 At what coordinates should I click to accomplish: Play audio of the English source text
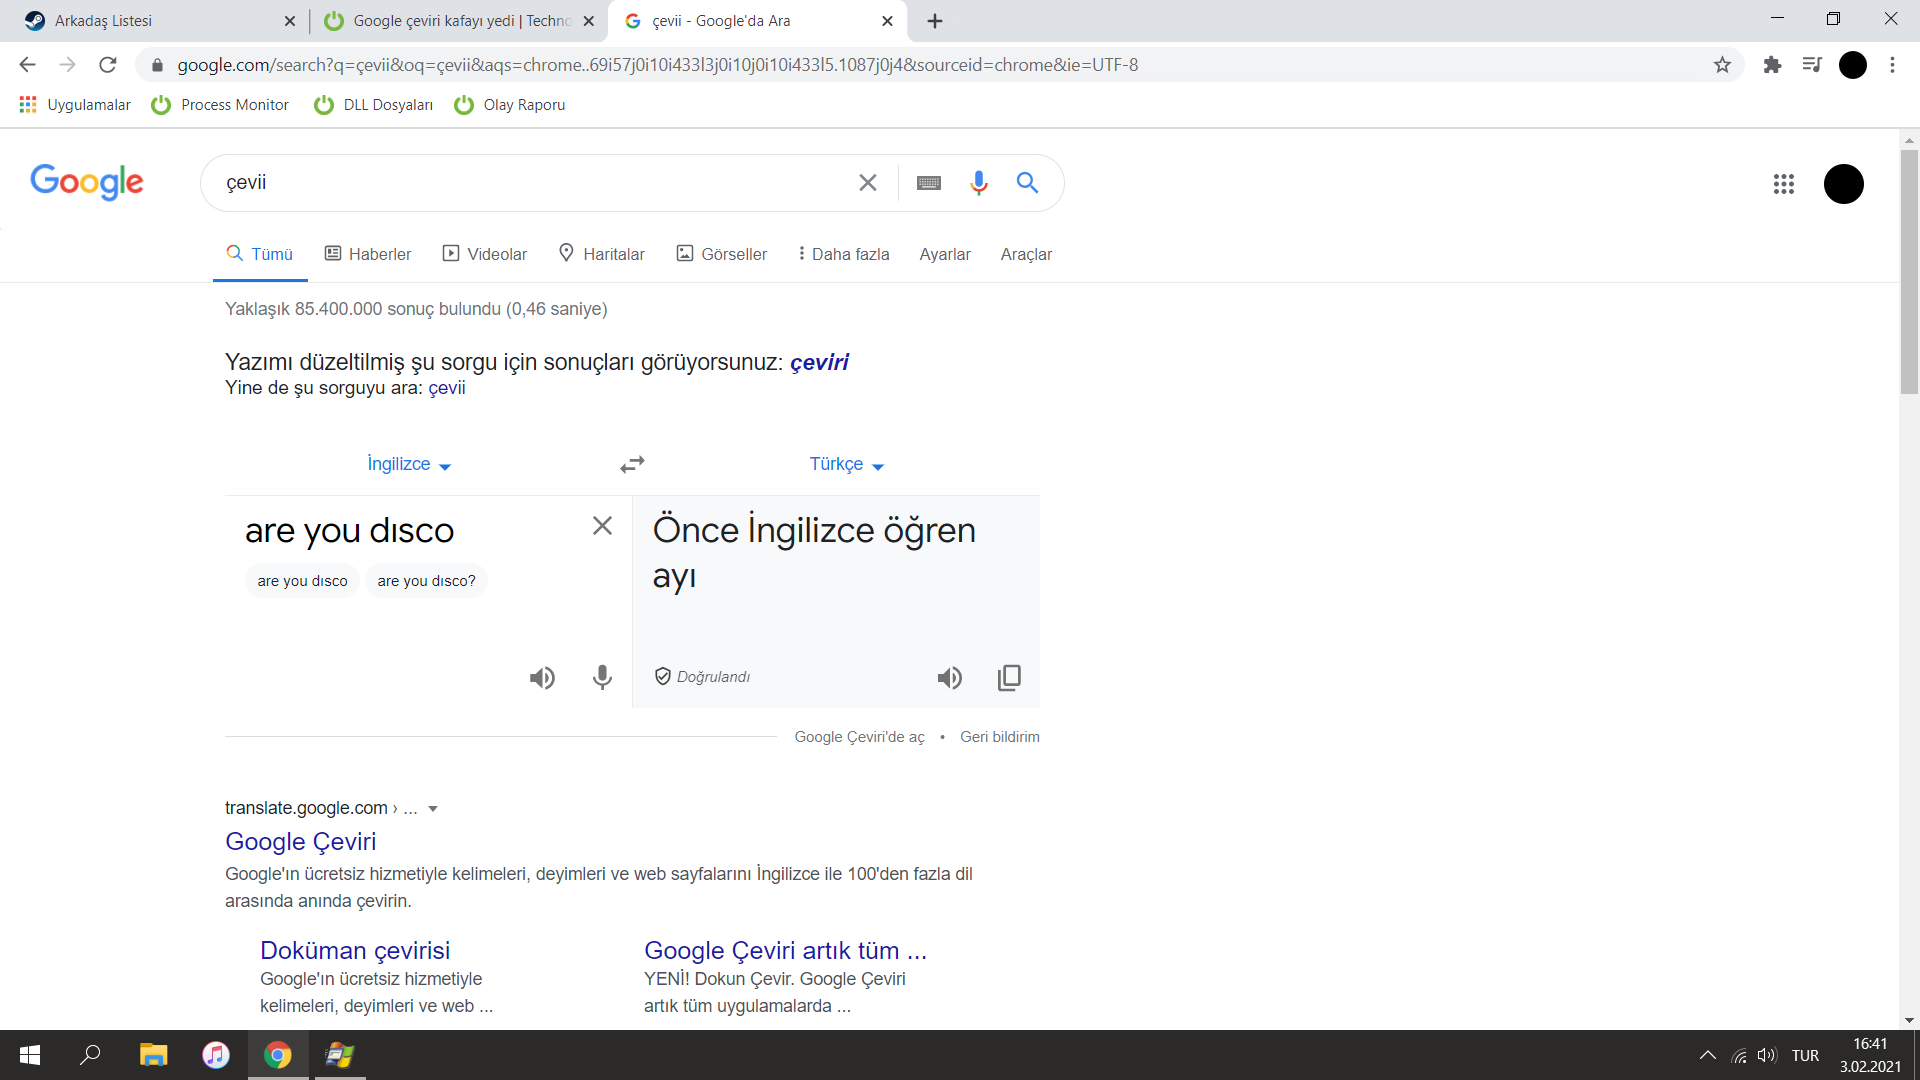click(x=542, y=678)
